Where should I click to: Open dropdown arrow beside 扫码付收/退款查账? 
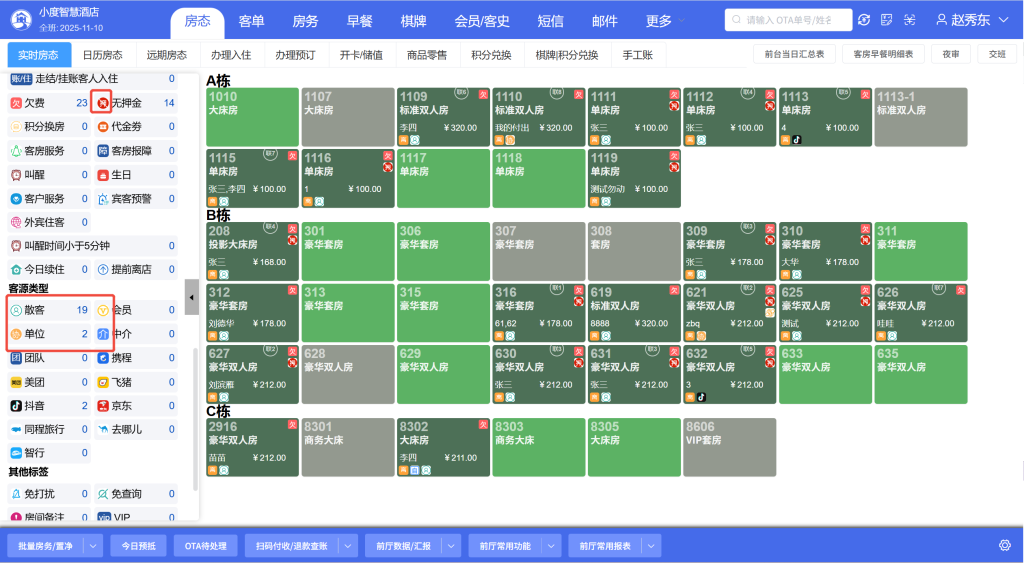tap(348, 545)
